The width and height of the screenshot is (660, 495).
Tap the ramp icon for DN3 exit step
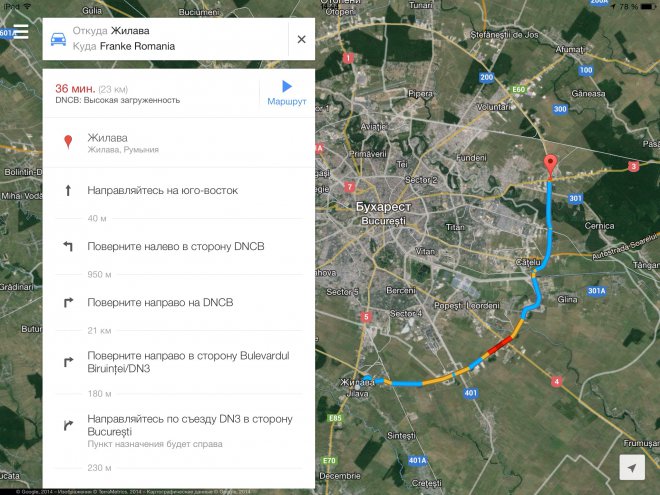68,425
